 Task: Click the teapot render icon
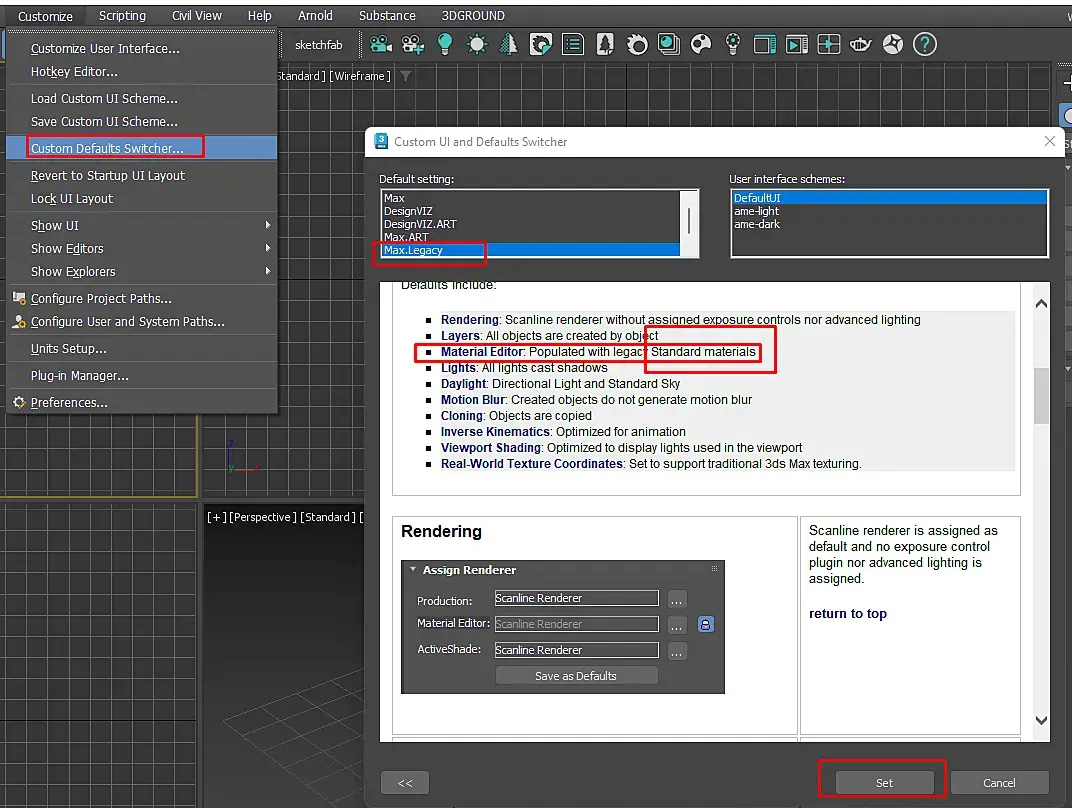(x=860, y=44)
